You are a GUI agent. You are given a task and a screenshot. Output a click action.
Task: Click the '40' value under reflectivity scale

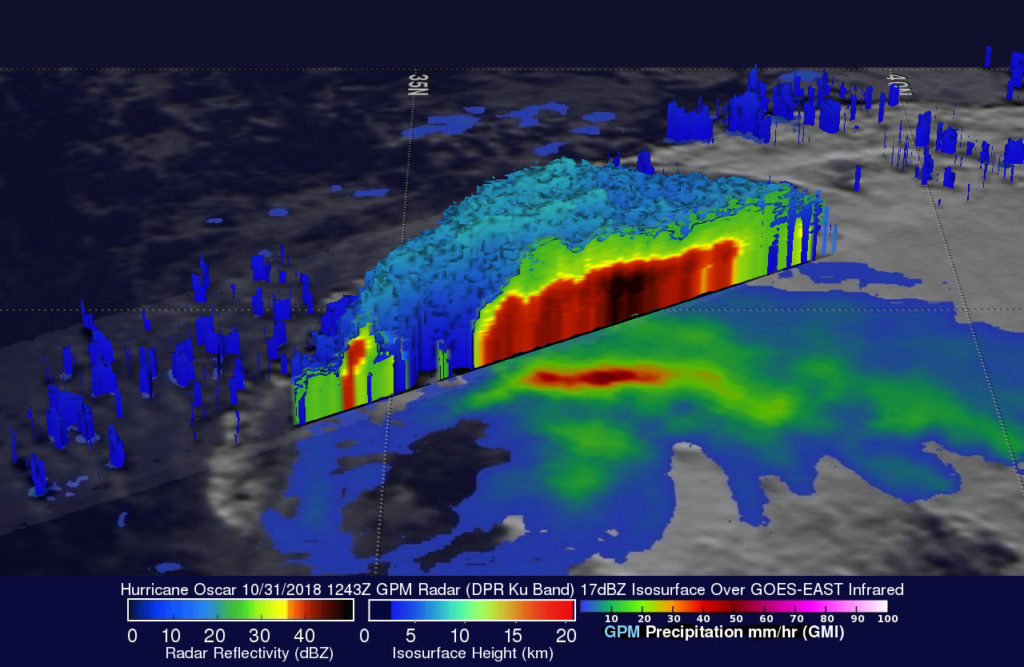304,636
